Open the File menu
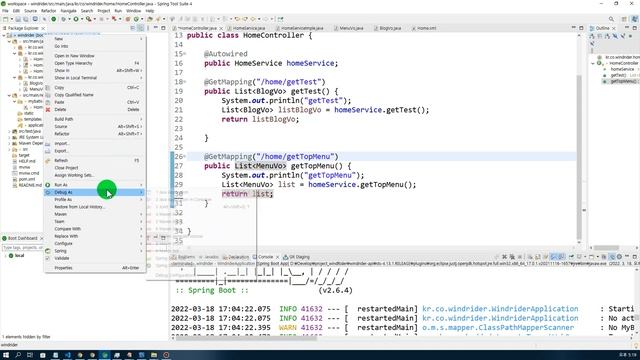640x360 pixels. point(5,11)
